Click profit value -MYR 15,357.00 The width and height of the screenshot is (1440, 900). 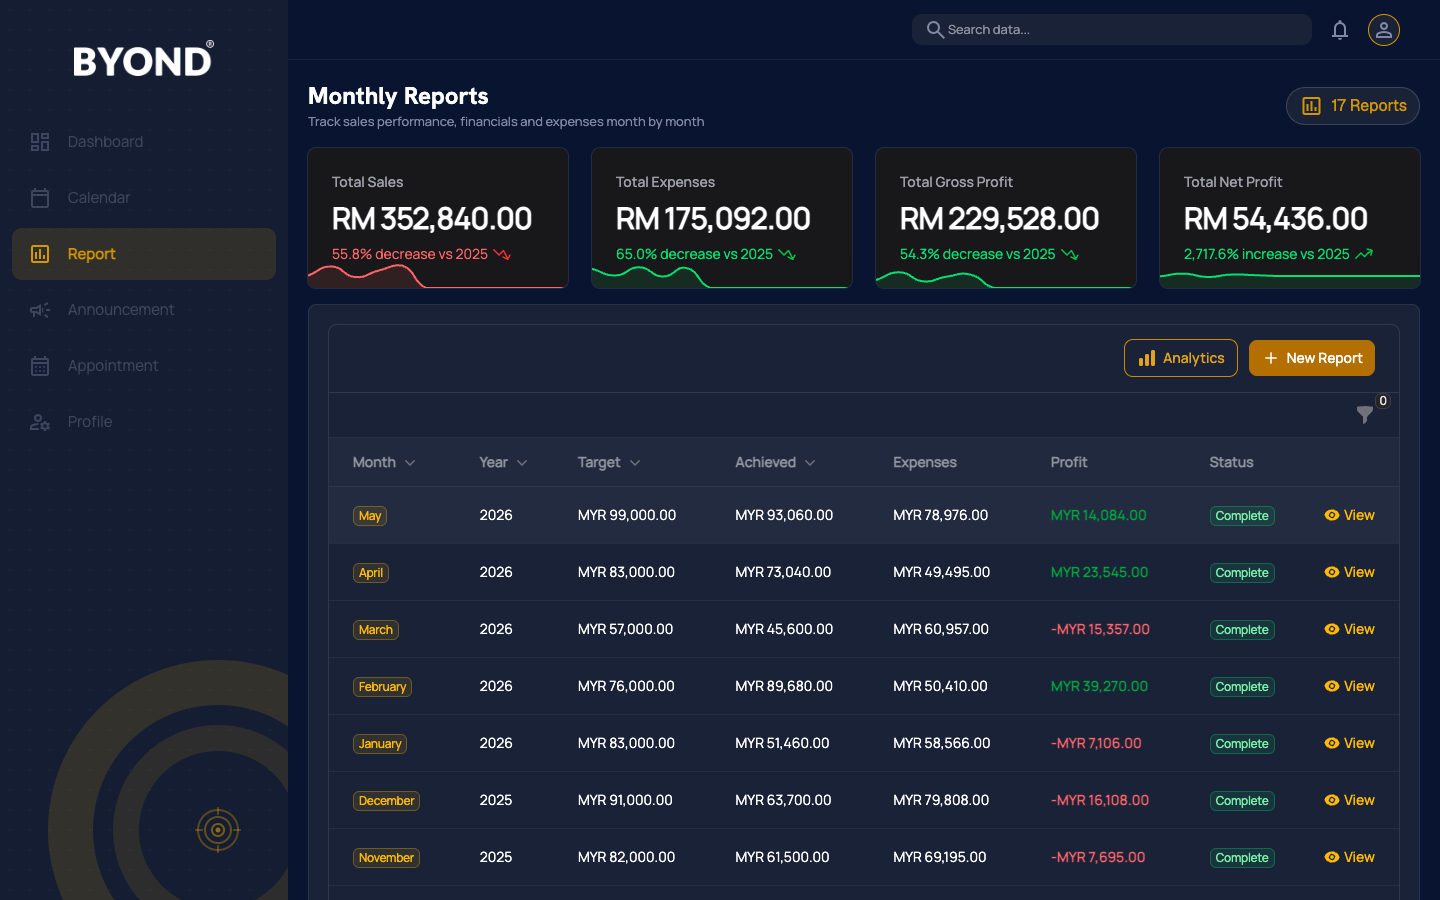[1100, 629]
